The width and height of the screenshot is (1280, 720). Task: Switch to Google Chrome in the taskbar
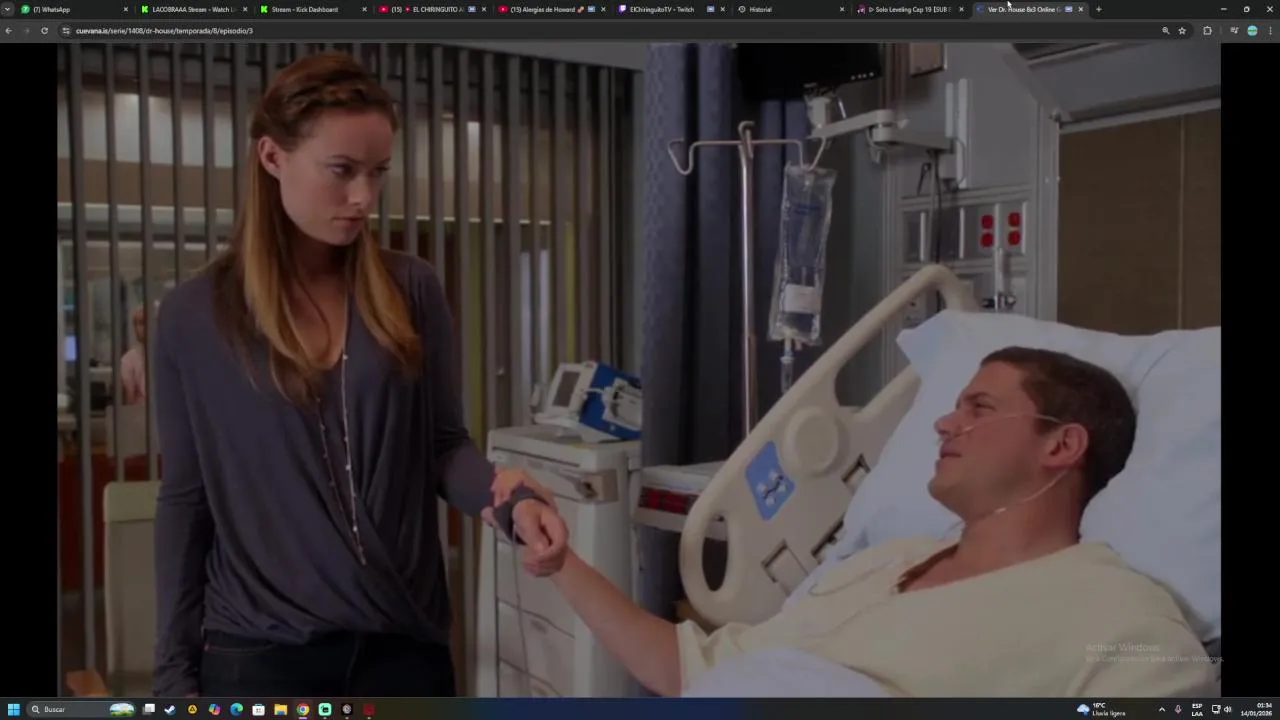coord(303,709)
